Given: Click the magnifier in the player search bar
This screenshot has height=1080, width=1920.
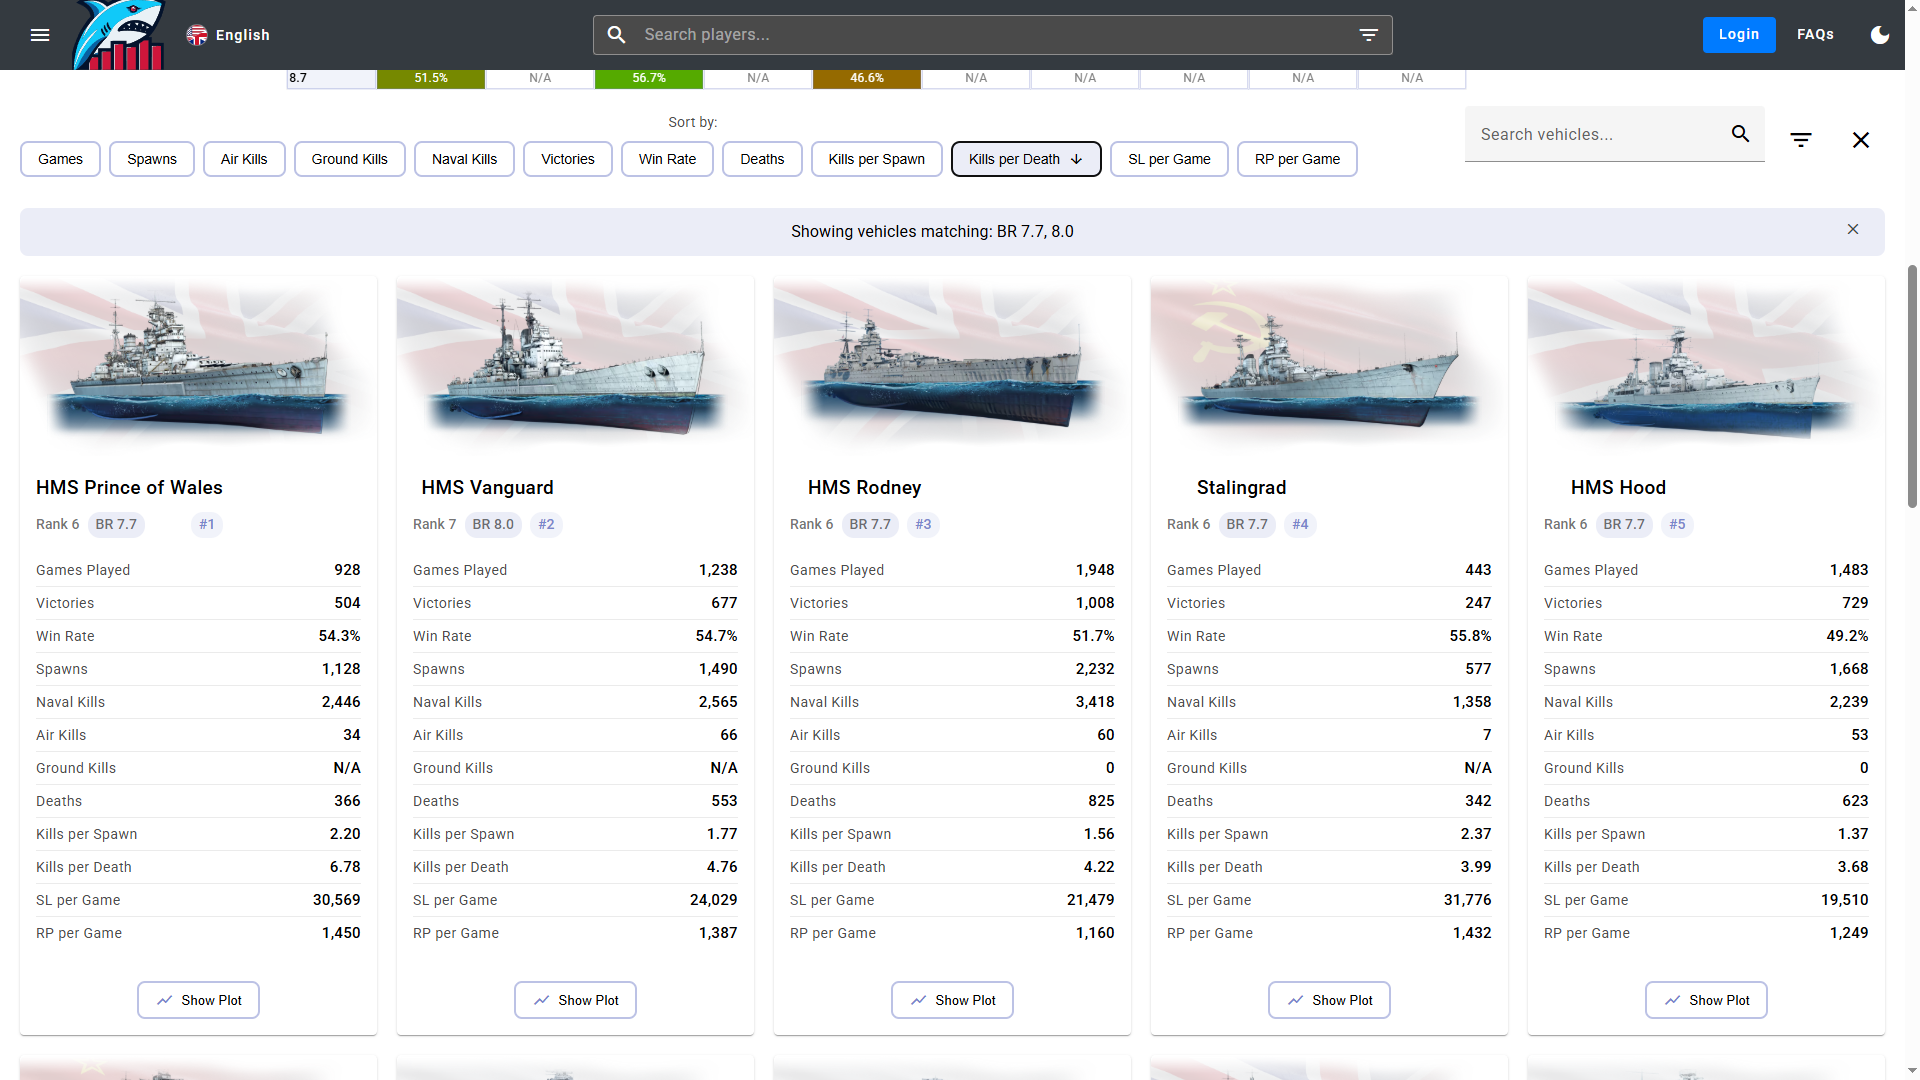Looking at the screenshot, I should 617,35.
